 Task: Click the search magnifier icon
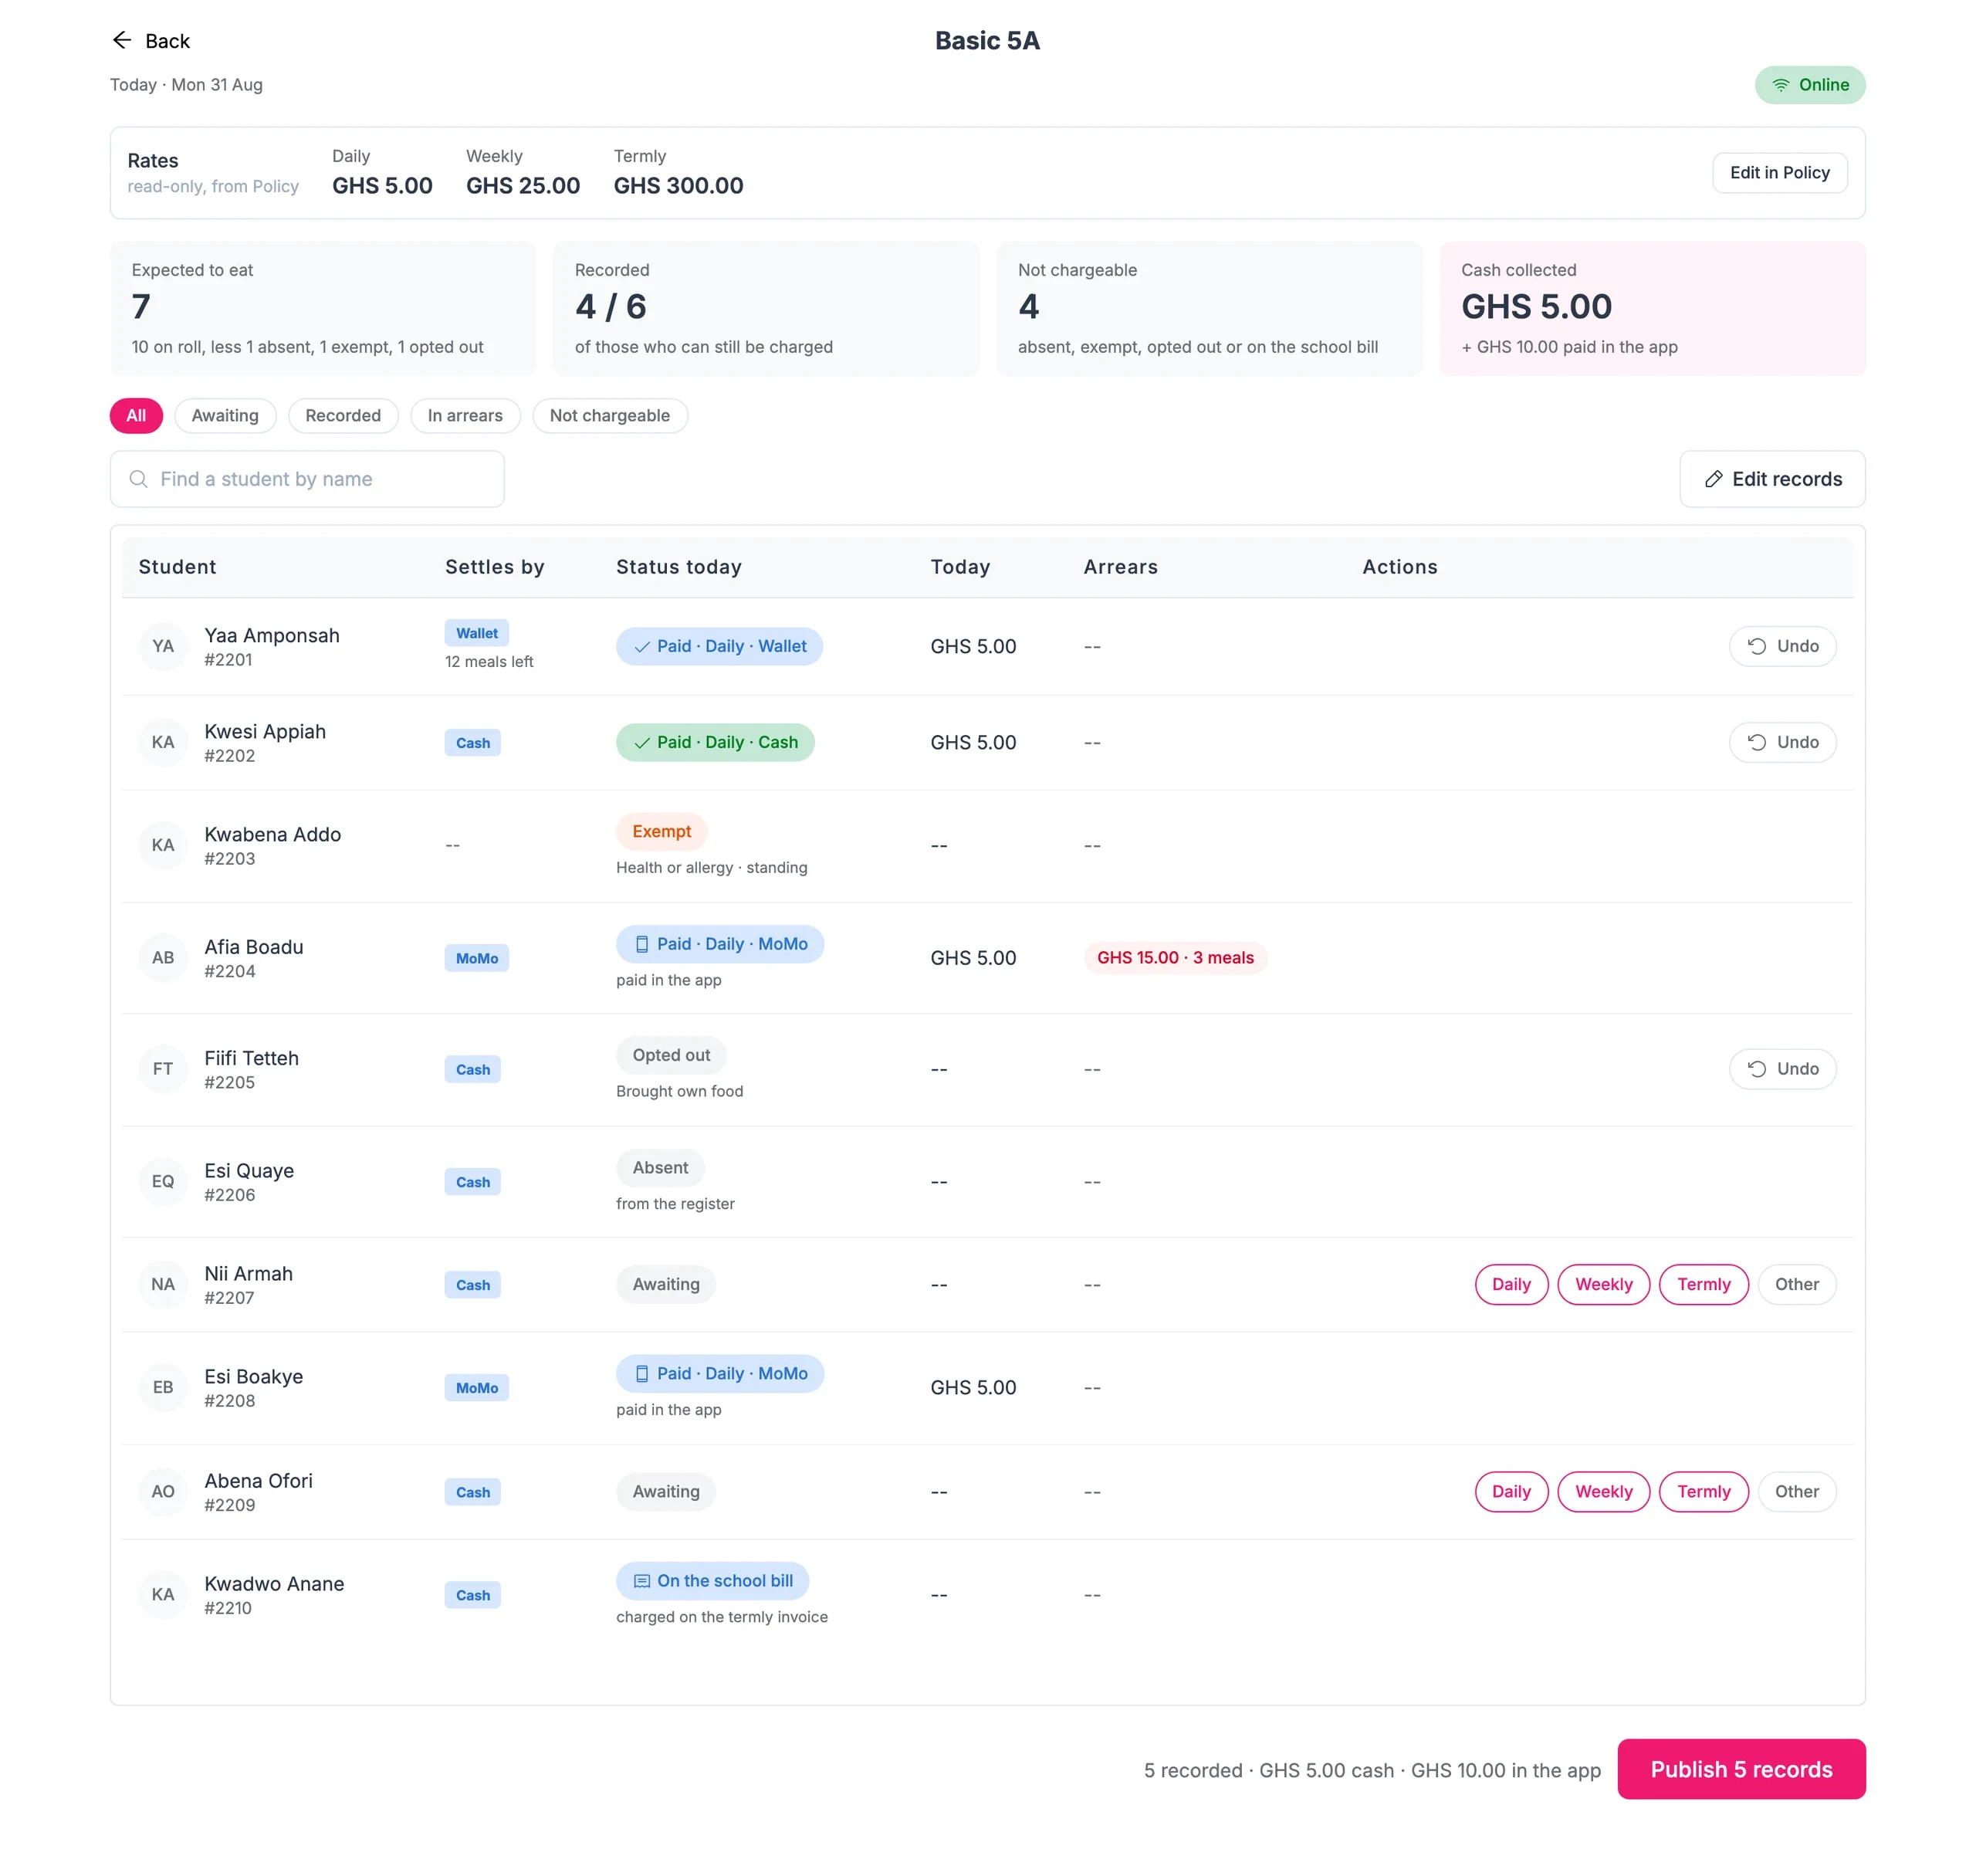[x=139, y=479]
